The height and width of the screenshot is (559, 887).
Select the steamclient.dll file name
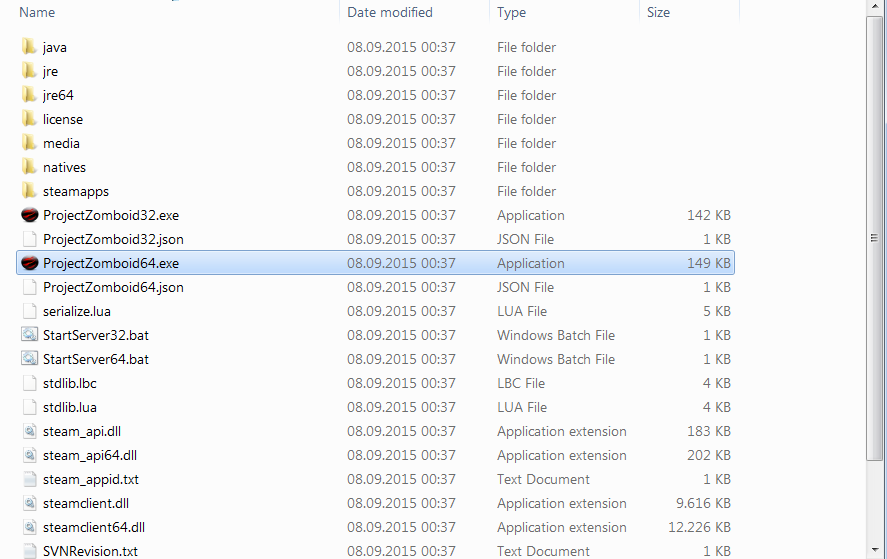[x=86, y=504]
